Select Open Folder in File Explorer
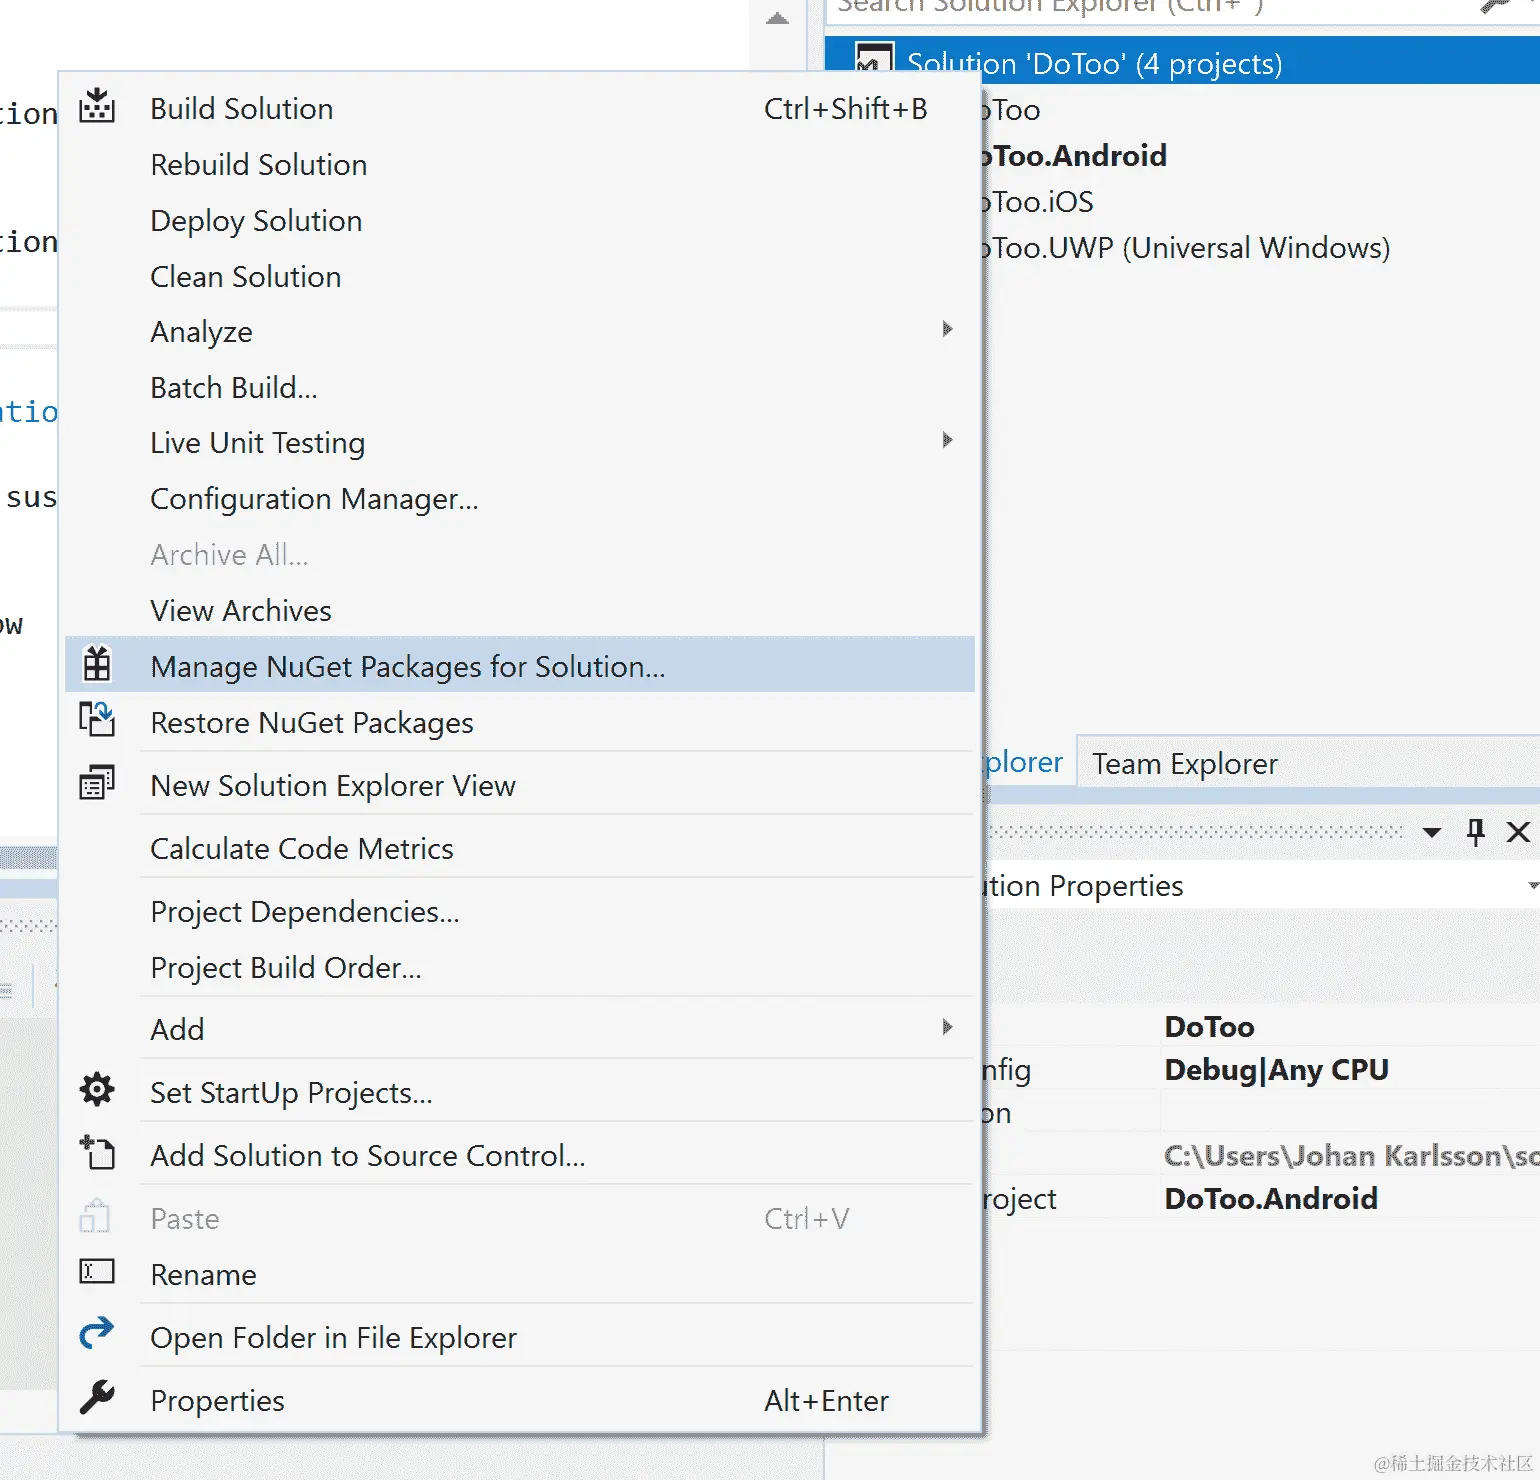 pyautogui.click(x=520, y=1337)
